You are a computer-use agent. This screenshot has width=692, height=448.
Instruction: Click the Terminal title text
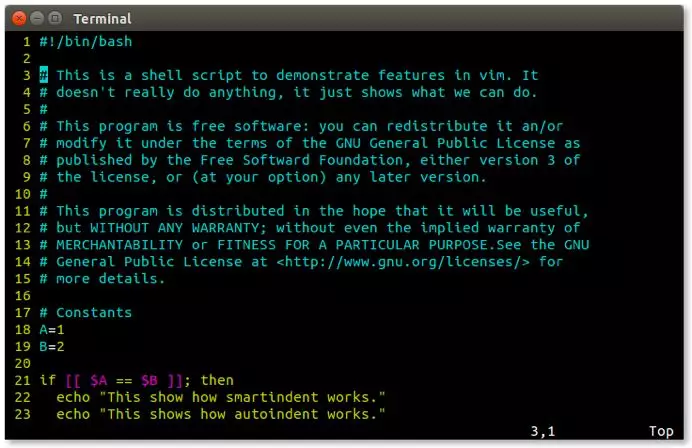(x=102, y=19)
